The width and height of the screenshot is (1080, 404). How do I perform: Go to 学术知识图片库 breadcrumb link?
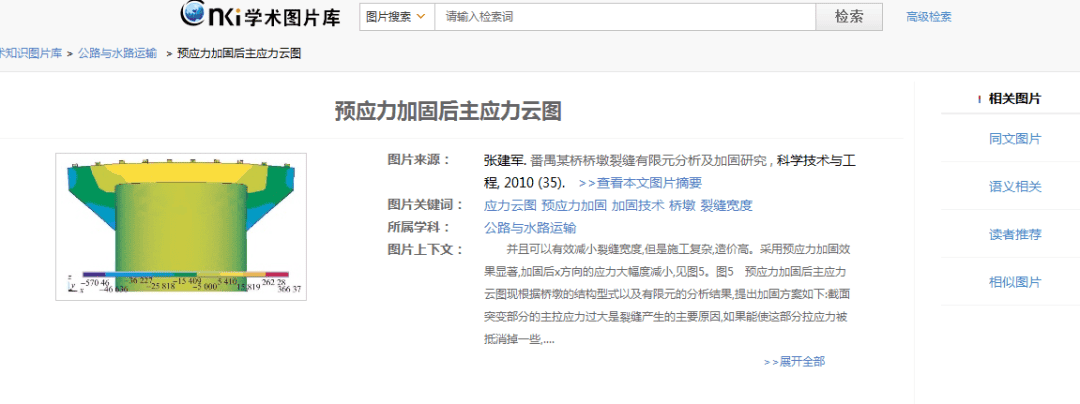pyautogui.click(x=30, y=53)
